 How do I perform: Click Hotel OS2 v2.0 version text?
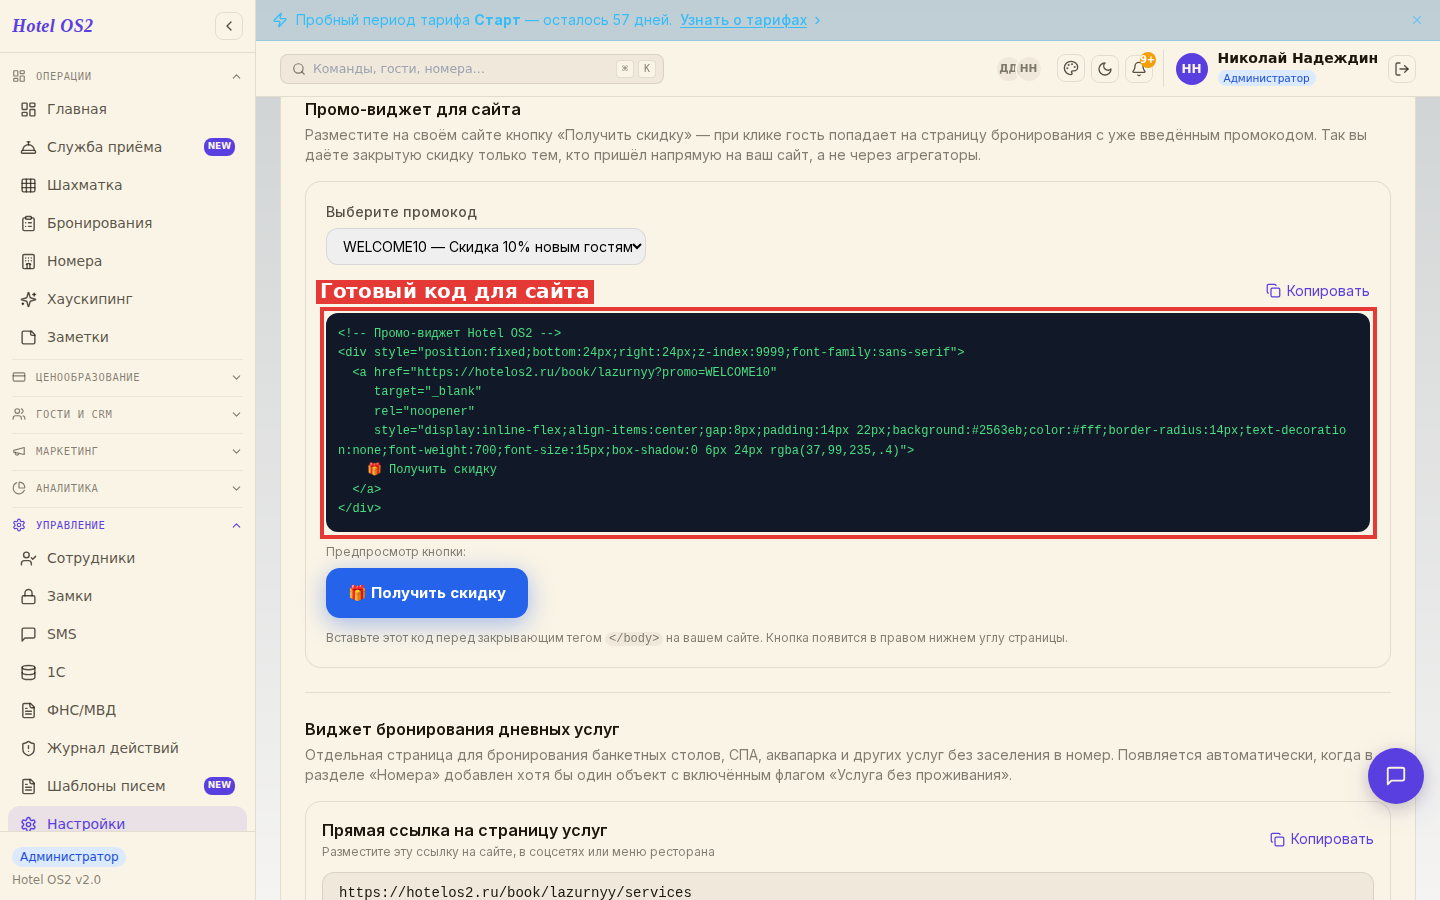pyautogui.click(x=56, y=880)
